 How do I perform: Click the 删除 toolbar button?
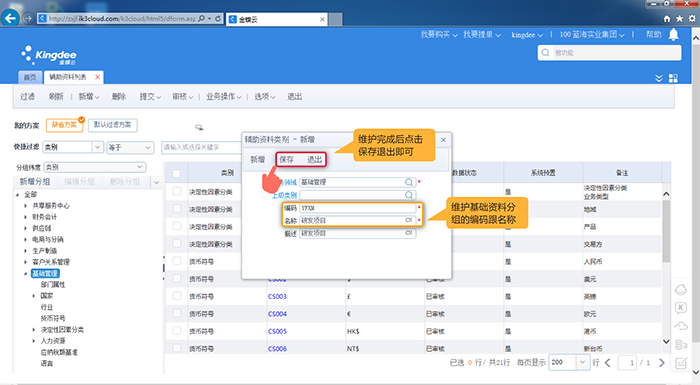[x=119, y=96]
